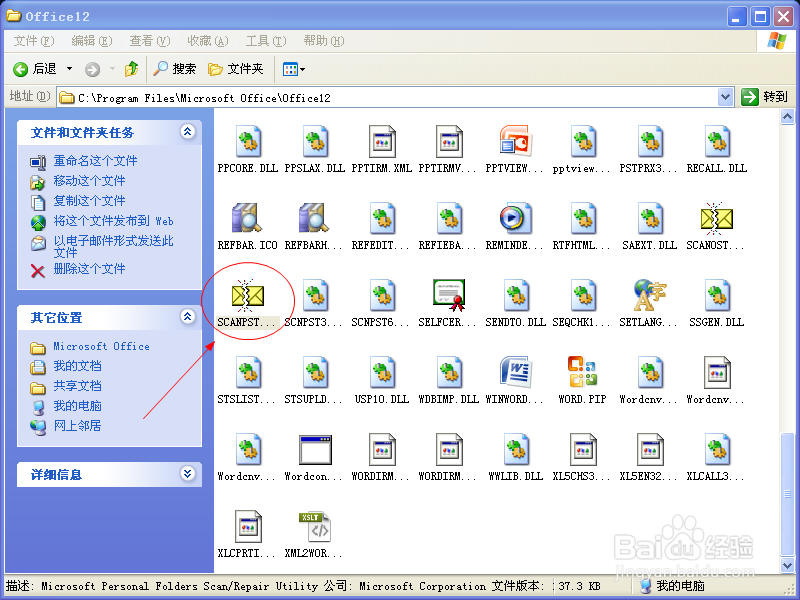Open 我的文档 location link
Image resolution: width=800 pixels, height=600 pixels.
[77, 366]
